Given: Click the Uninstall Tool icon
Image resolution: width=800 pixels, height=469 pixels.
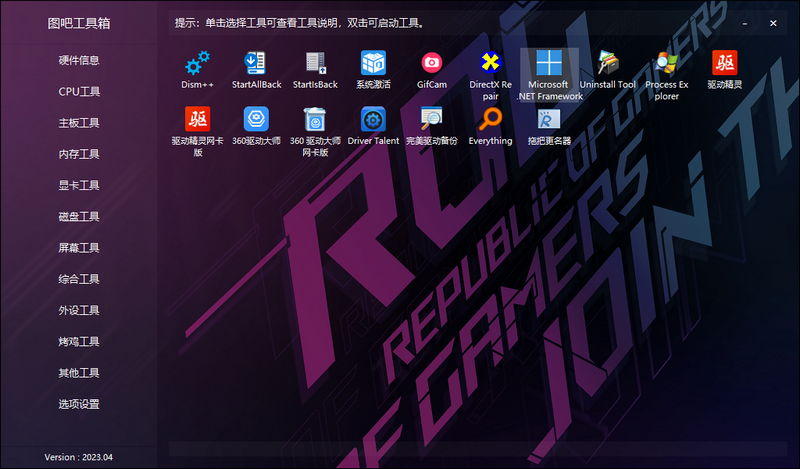Looking at the screenshot, I should pos(608,63).
